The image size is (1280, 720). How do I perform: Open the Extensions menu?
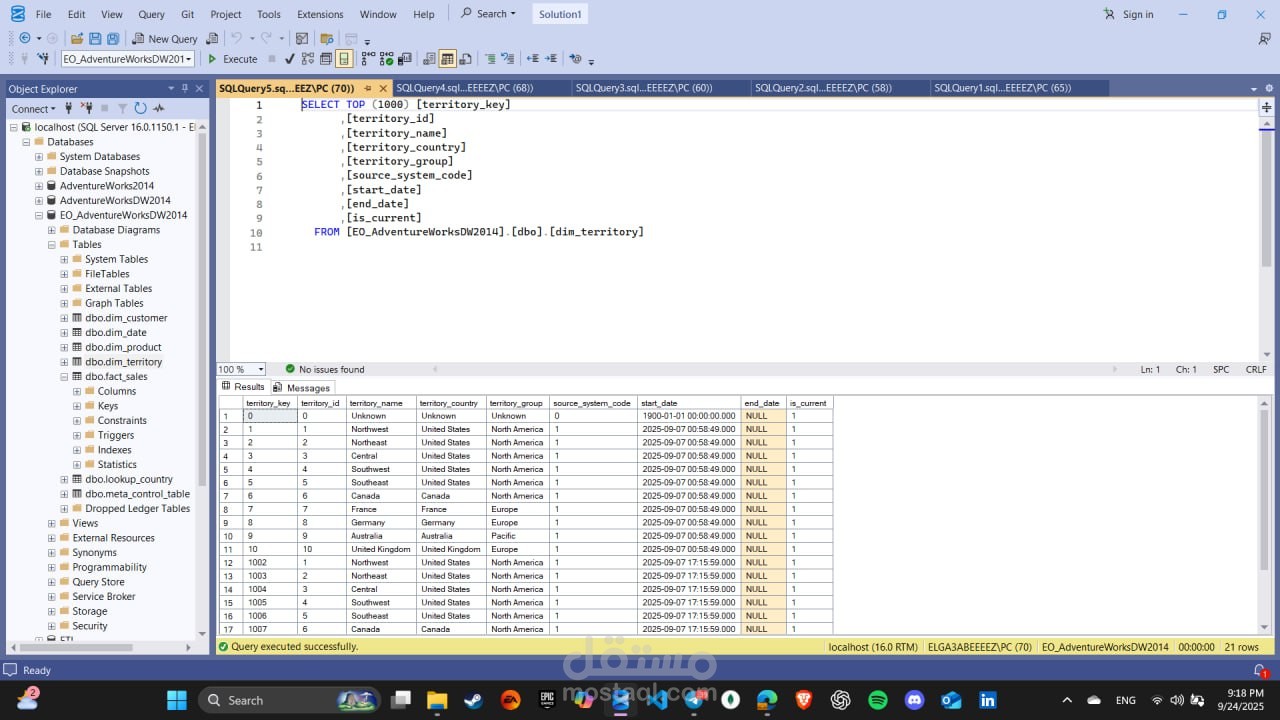click(x=320, y=14)
